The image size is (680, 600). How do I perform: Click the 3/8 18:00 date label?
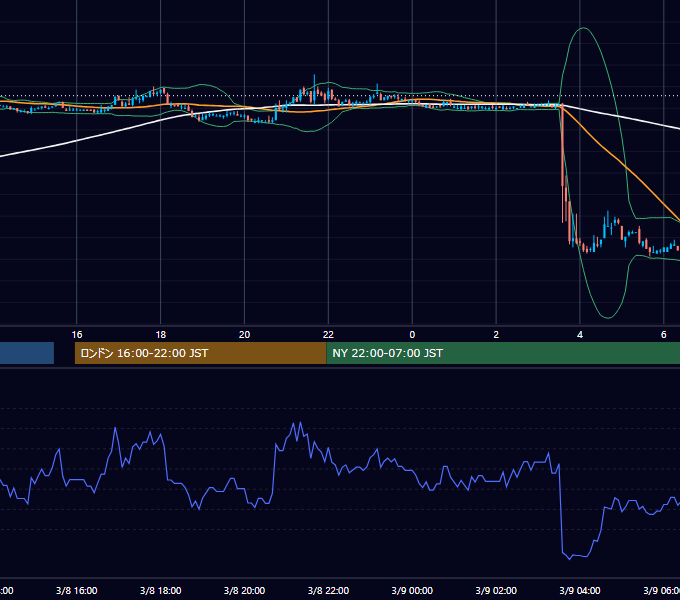coord(160,590)
